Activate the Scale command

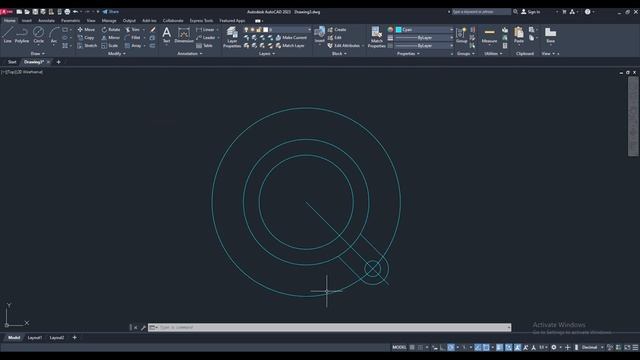[110, 46]
